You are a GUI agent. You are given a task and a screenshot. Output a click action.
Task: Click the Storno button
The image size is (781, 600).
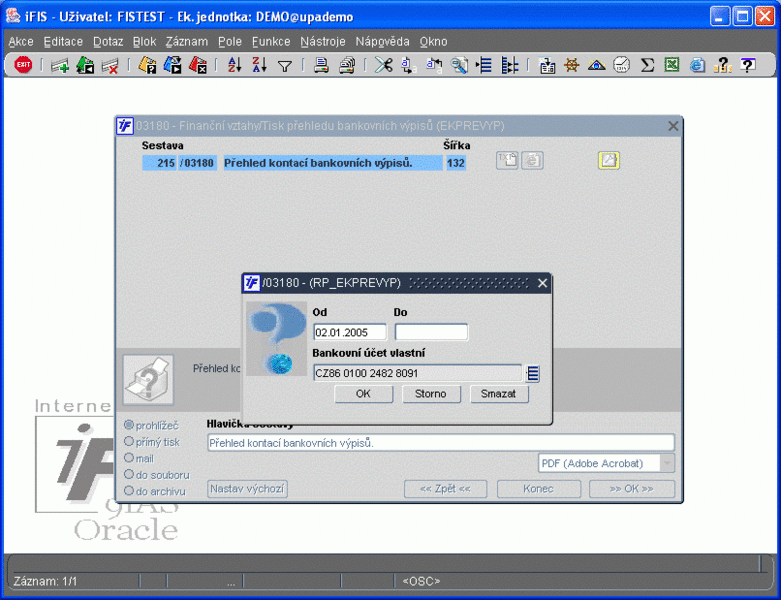click(x=431, y=394)
